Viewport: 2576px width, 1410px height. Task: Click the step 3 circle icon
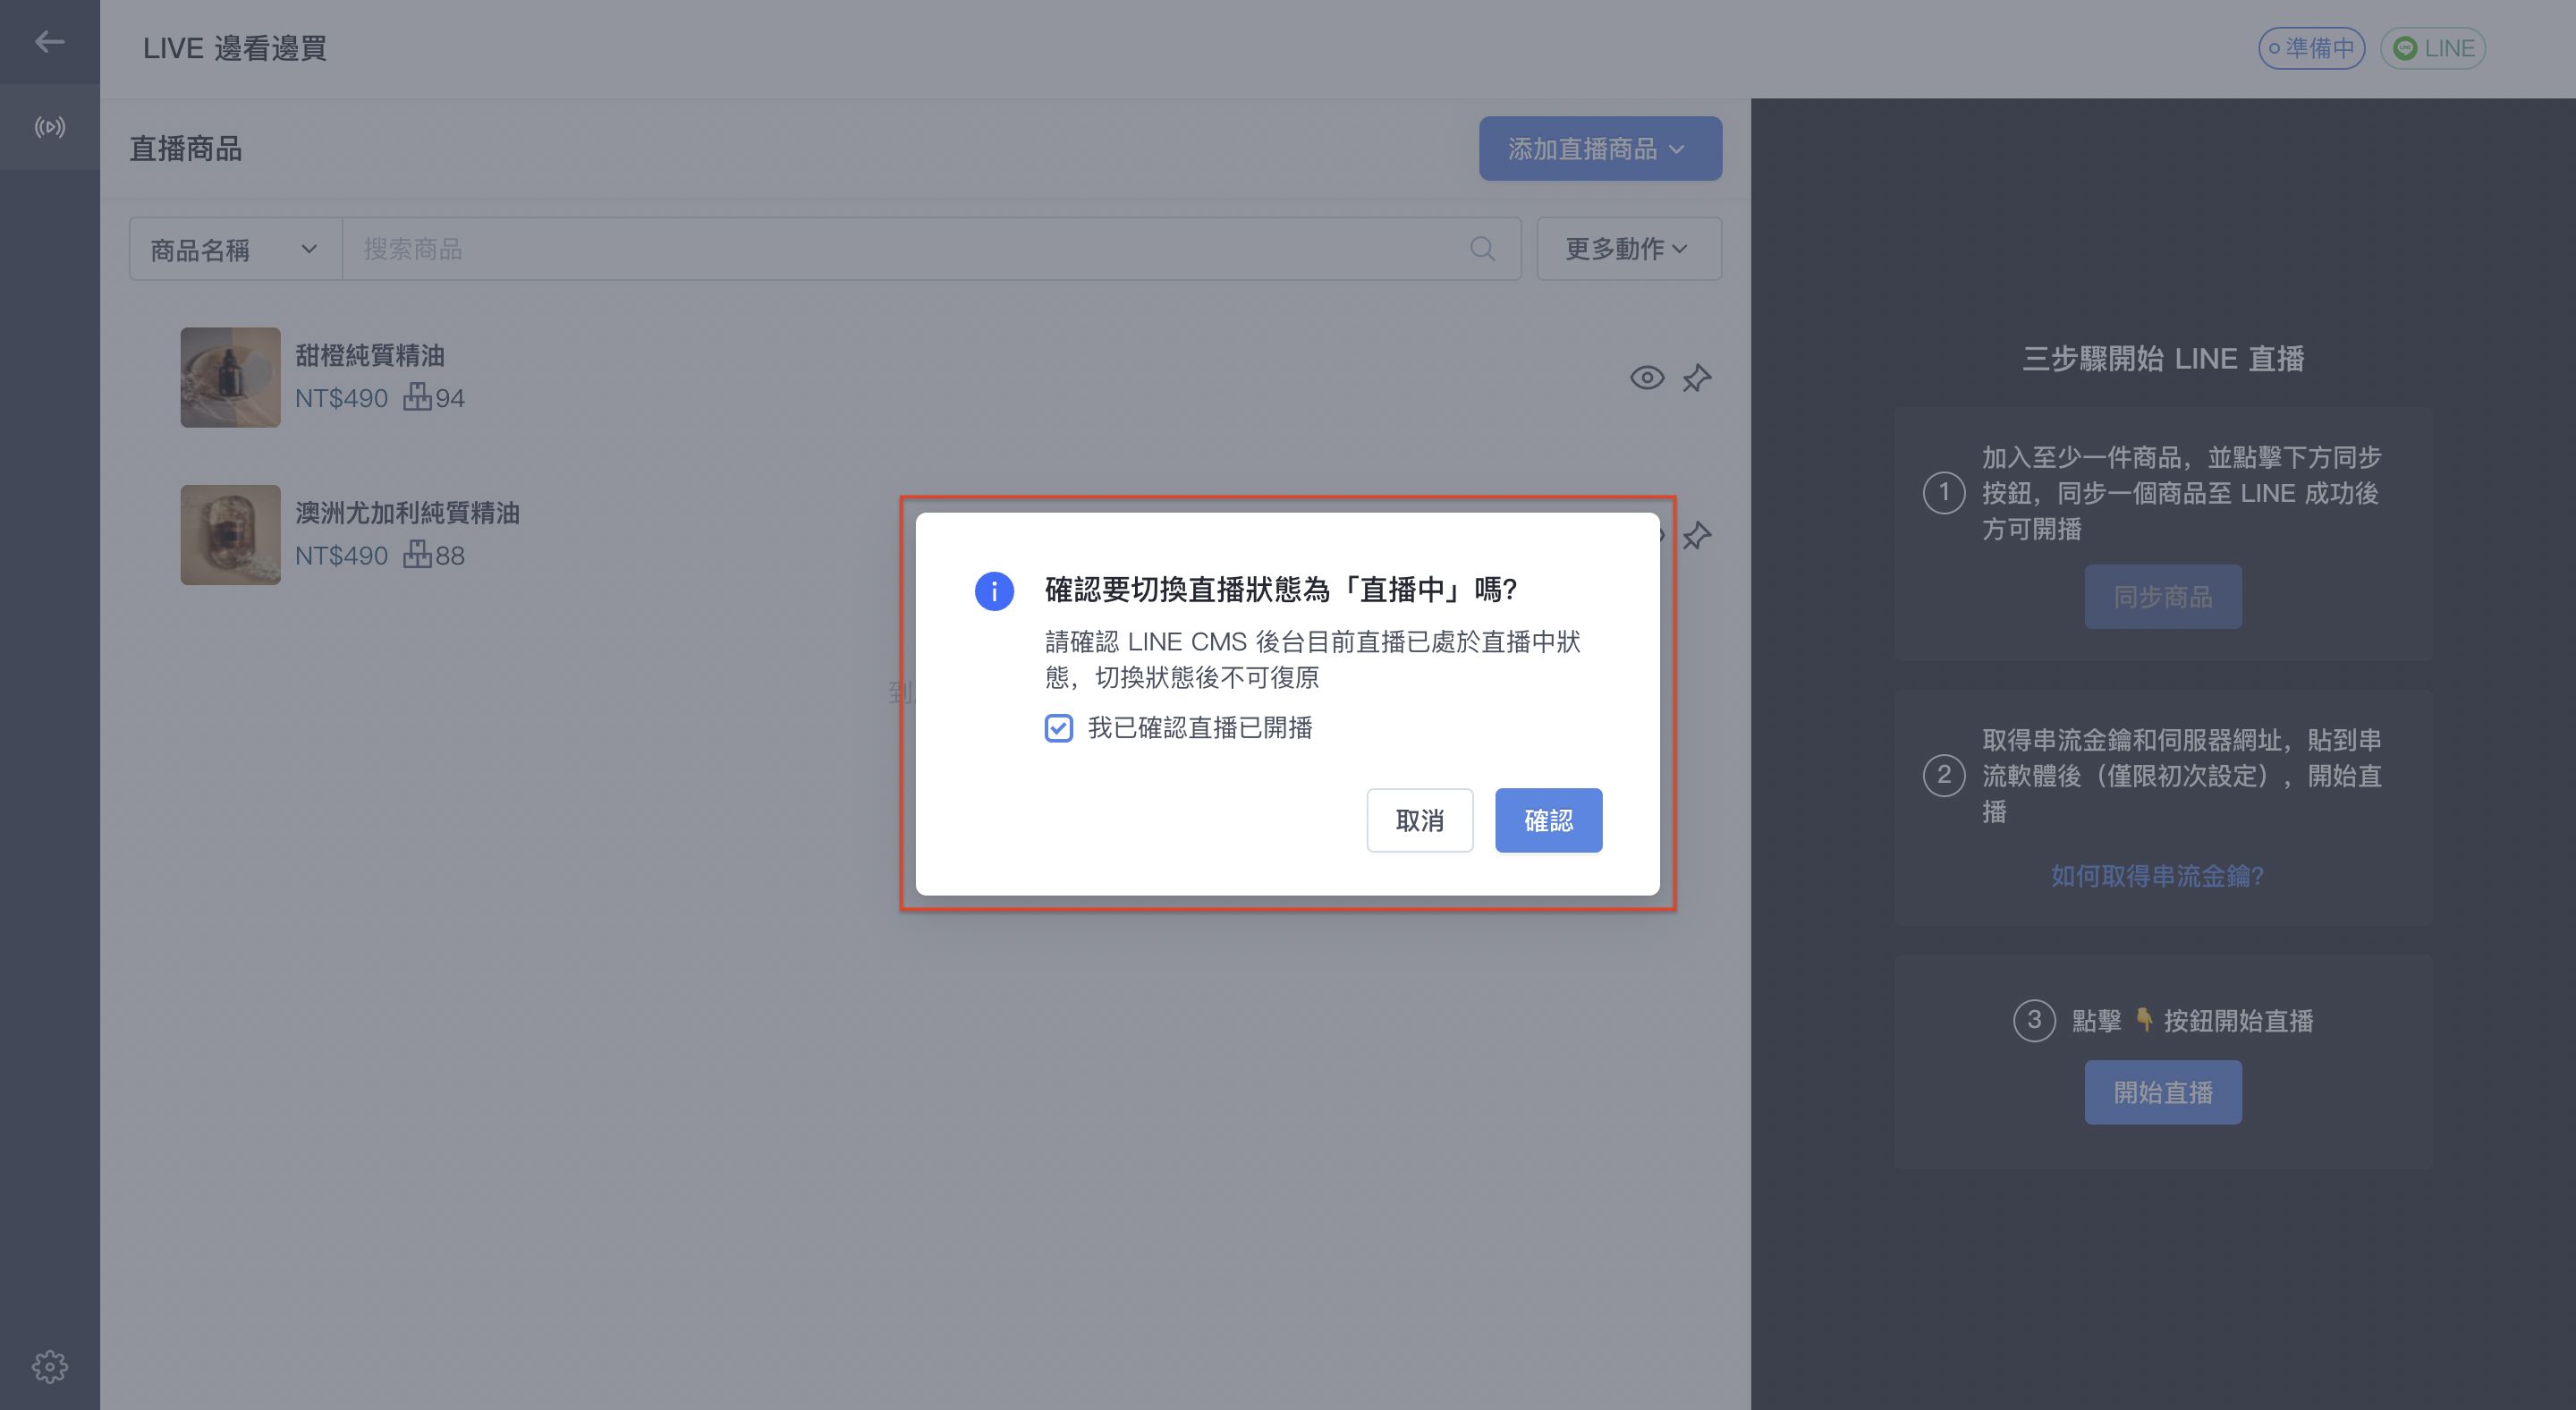tap(2034, 1020)
